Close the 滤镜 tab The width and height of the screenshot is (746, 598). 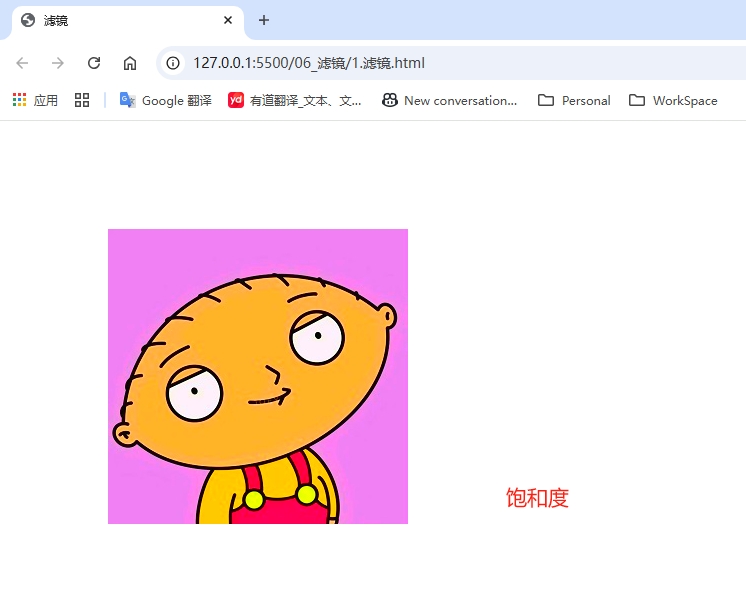tap(228, 20)
